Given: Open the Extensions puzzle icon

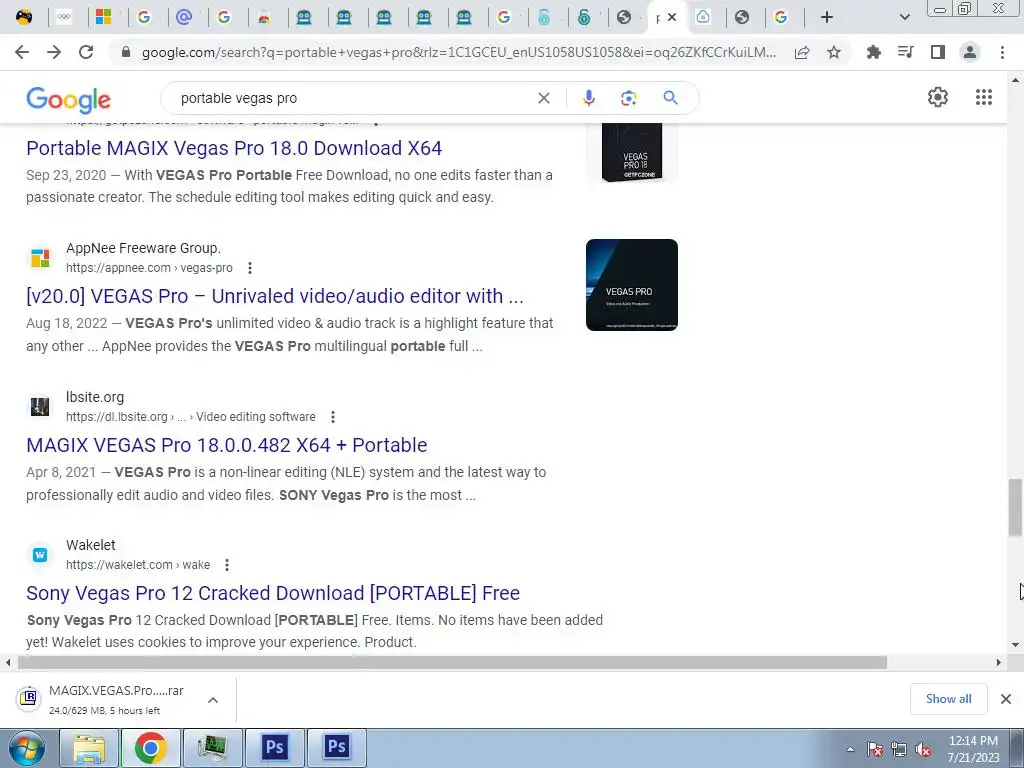Looking at the screenshot, I should pos(873,52).
